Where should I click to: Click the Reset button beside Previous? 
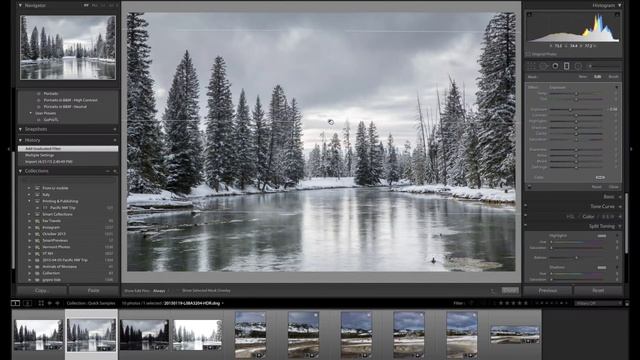[598, 290]
